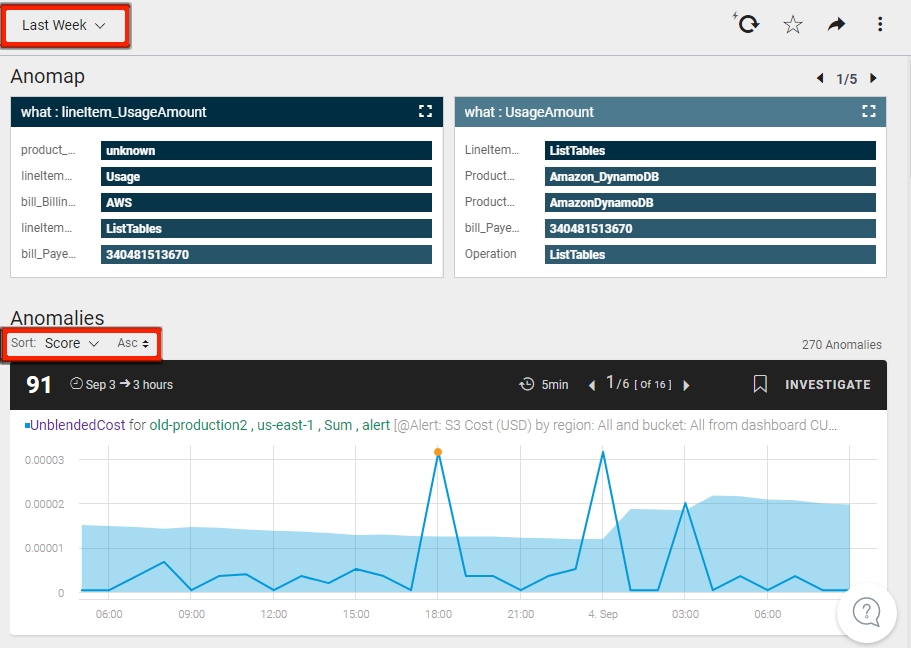
Task: Click the INVESTIGATE button
Action: click(827, 385)
